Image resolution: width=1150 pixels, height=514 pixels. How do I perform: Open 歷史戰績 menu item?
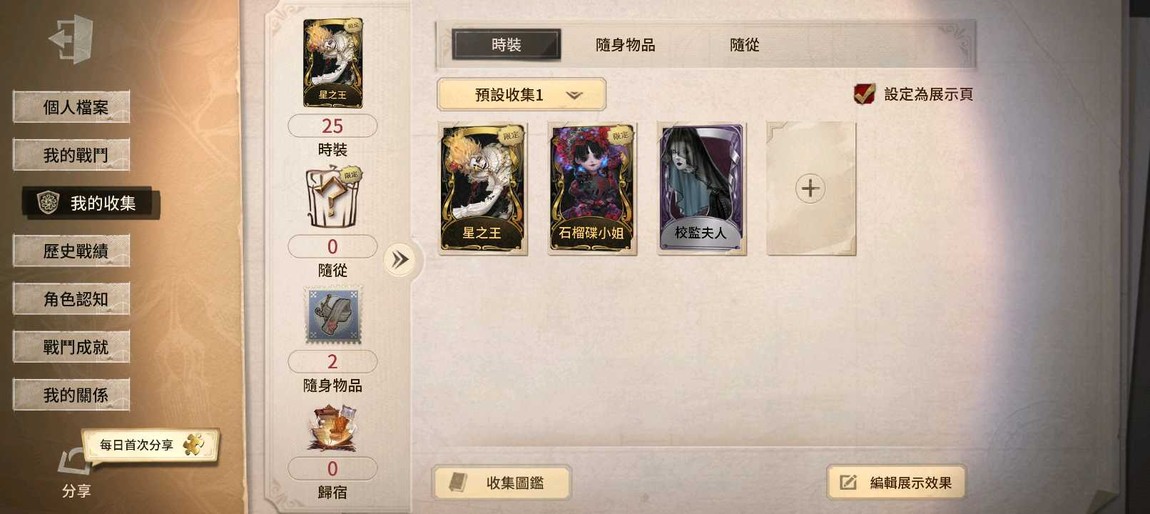71,251
